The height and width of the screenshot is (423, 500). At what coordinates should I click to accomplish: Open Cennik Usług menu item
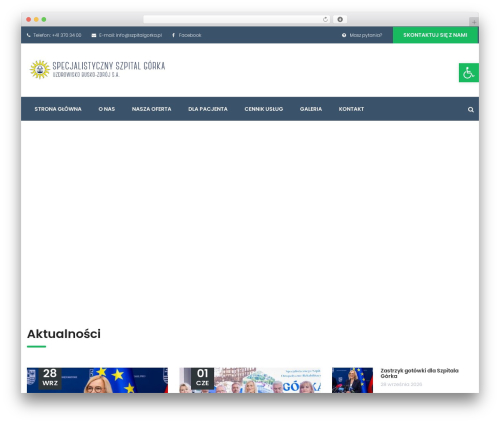pos(264,109)
